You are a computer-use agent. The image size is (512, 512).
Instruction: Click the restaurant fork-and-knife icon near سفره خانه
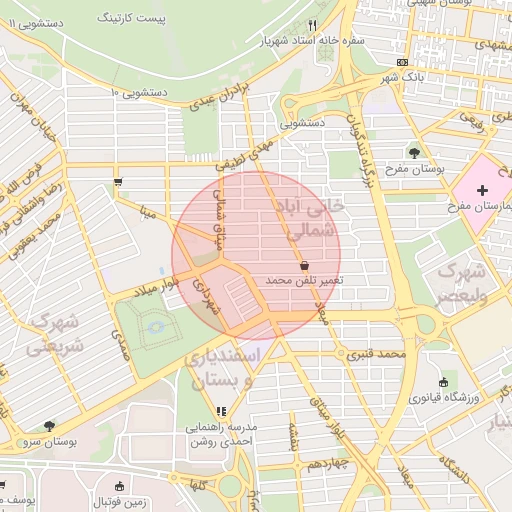click(x=312, y=25)
